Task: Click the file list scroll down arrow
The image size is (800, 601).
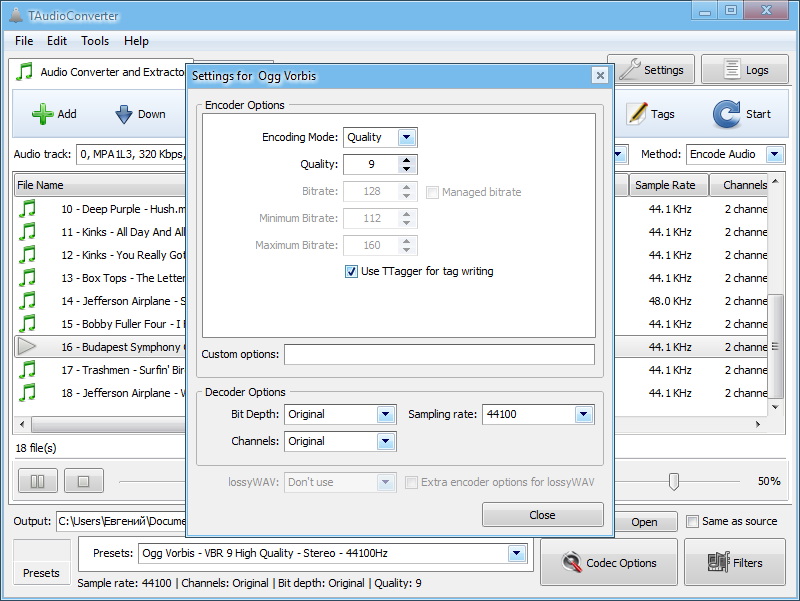Action: tap(776, 407)
